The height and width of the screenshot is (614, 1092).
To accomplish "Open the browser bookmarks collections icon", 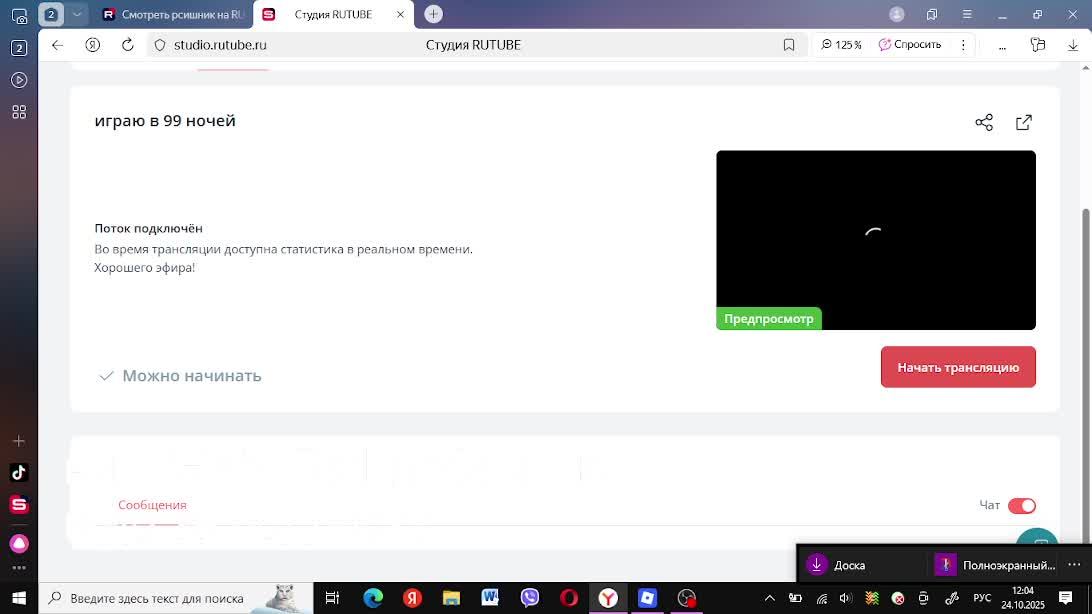I will (932, 14).
